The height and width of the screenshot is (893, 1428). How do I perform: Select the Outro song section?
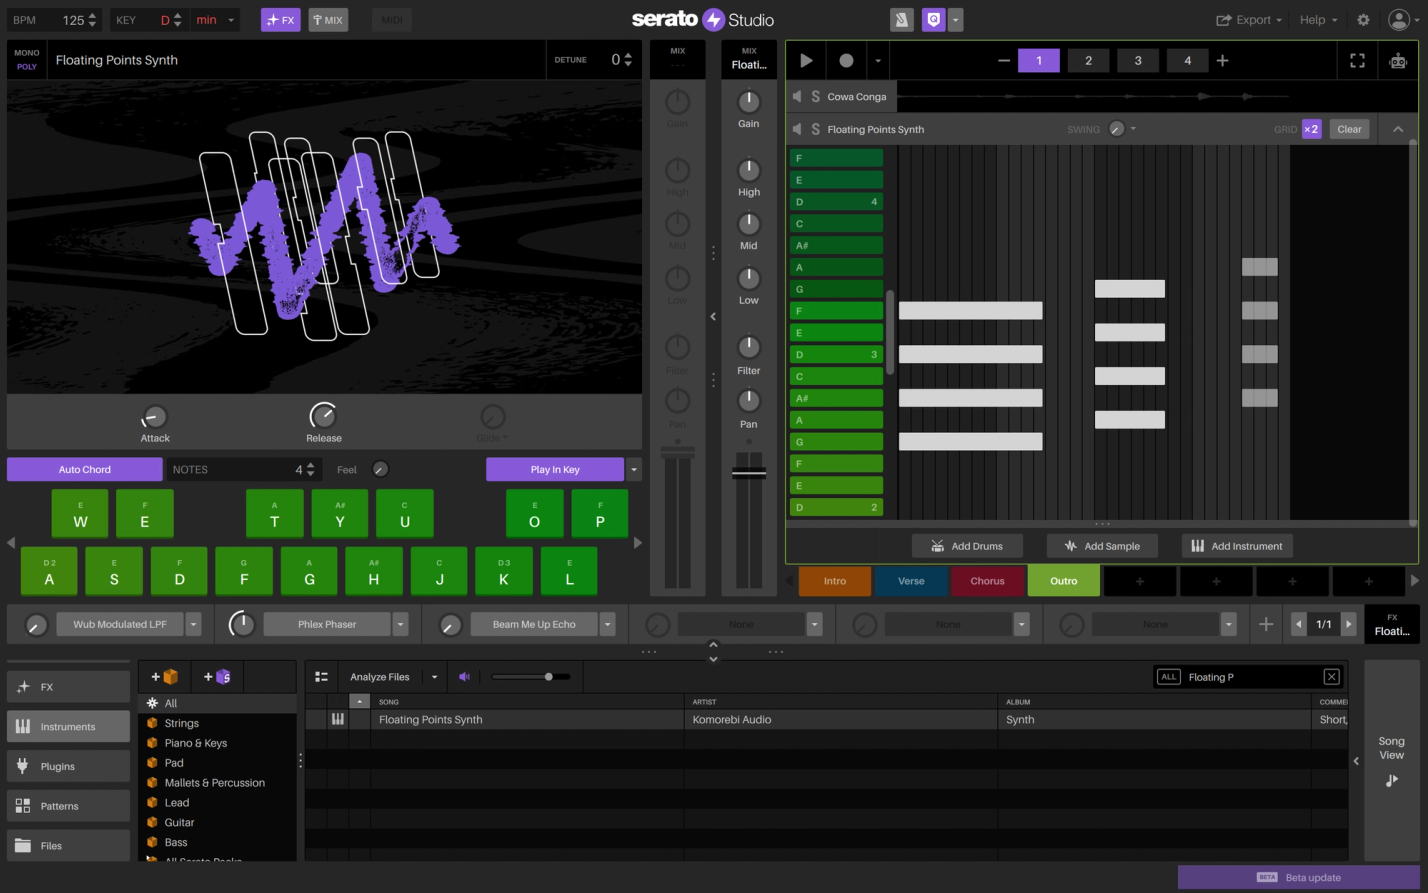click(1063, 580)
